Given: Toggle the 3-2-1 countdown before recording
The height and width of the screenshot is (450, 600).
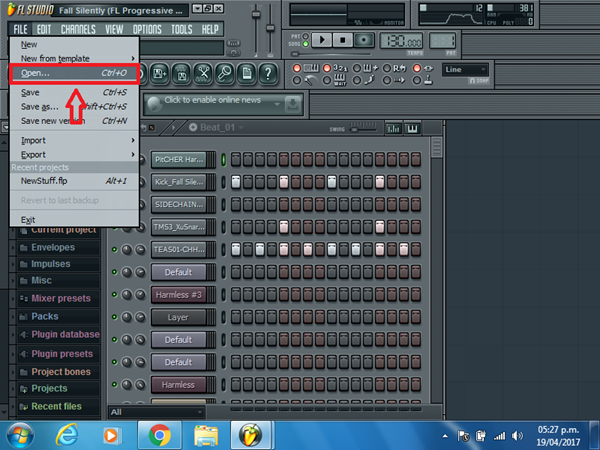Looking at the screenshot, I should (x=327, y=68).
